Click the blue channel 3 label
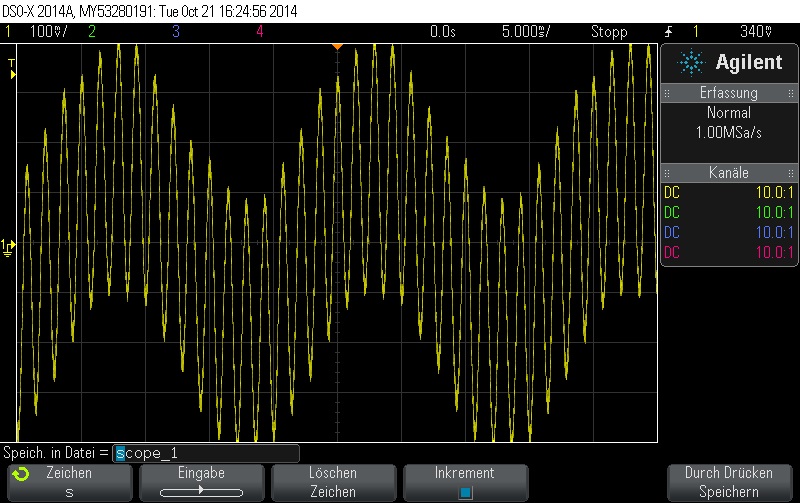The height and width of the screenshot is (503, 800). [x=176, y=32]
